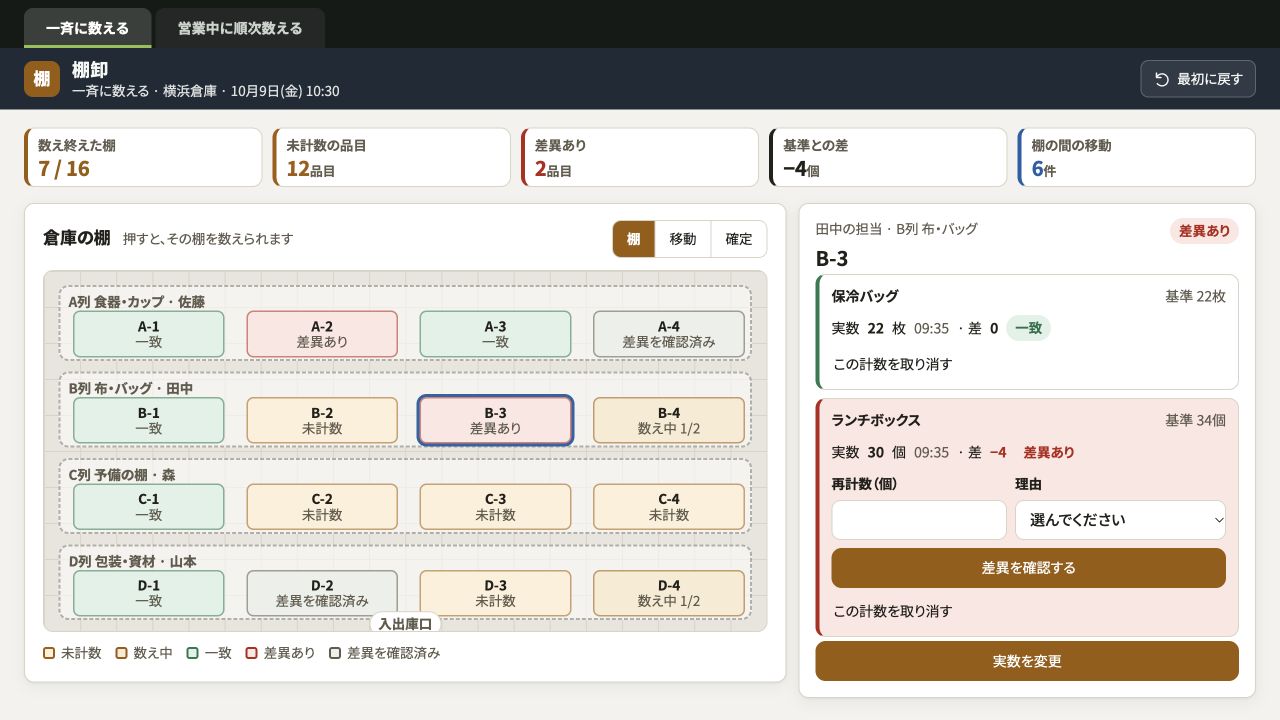Switch to 営業中に順次数える tab
The image size is (1280, 720).
(240, 28)
